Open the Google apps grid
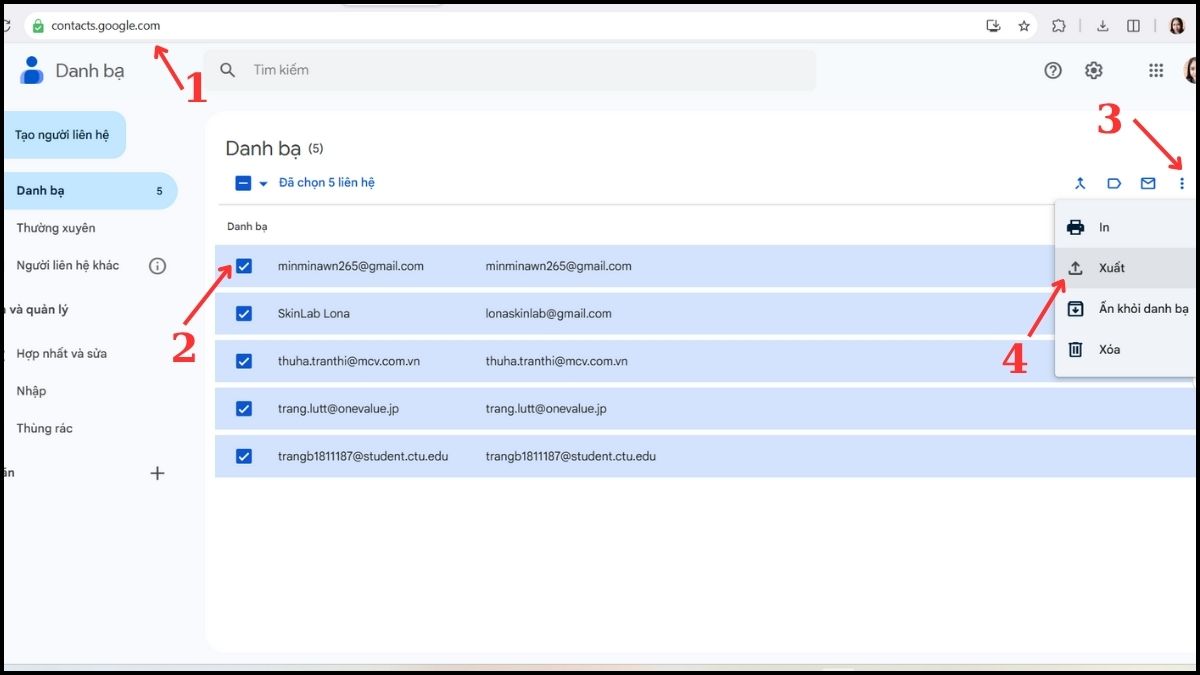The width and height of the screenshot is (1200, 675). [1156, 70]
